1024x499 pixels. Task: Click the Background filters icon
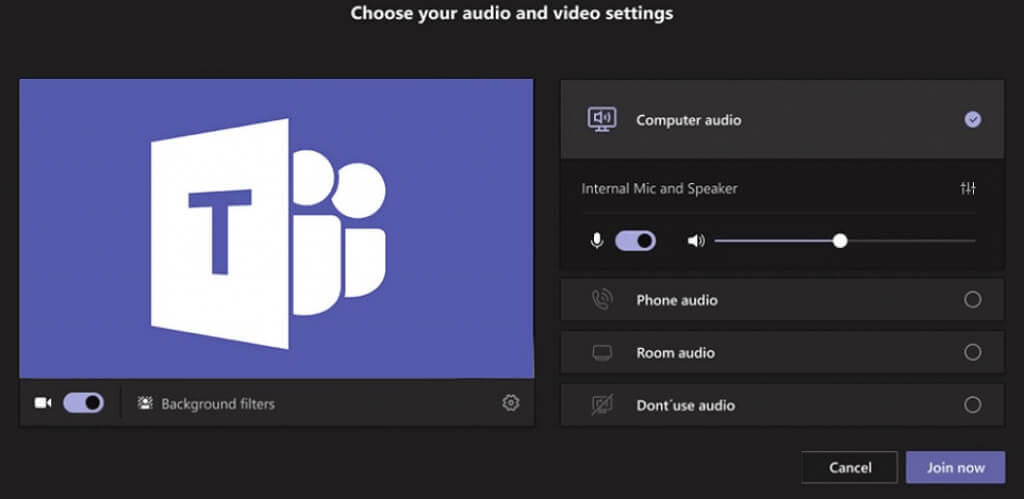(145, 404)
